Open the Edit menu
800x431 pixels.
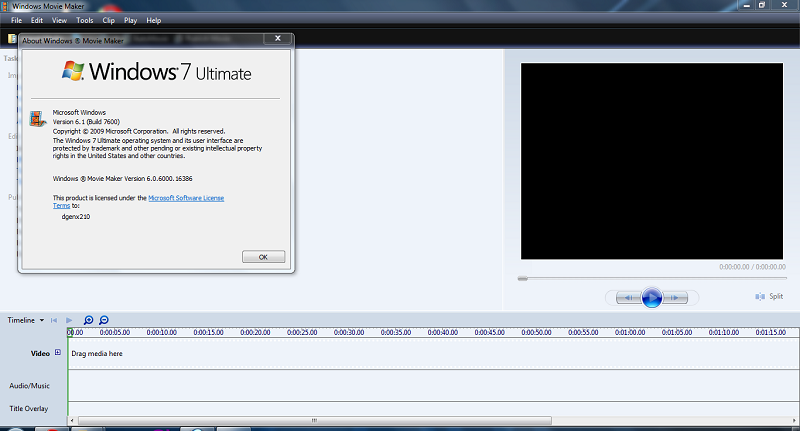(37, 20)
